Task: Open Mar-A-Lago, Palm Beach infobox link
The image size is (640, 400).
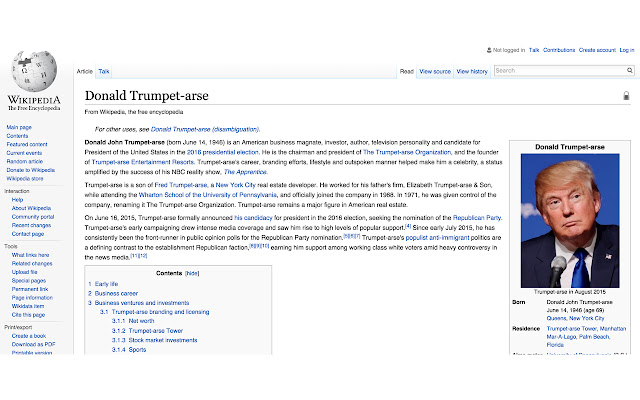Action: [x=578, y=337]
